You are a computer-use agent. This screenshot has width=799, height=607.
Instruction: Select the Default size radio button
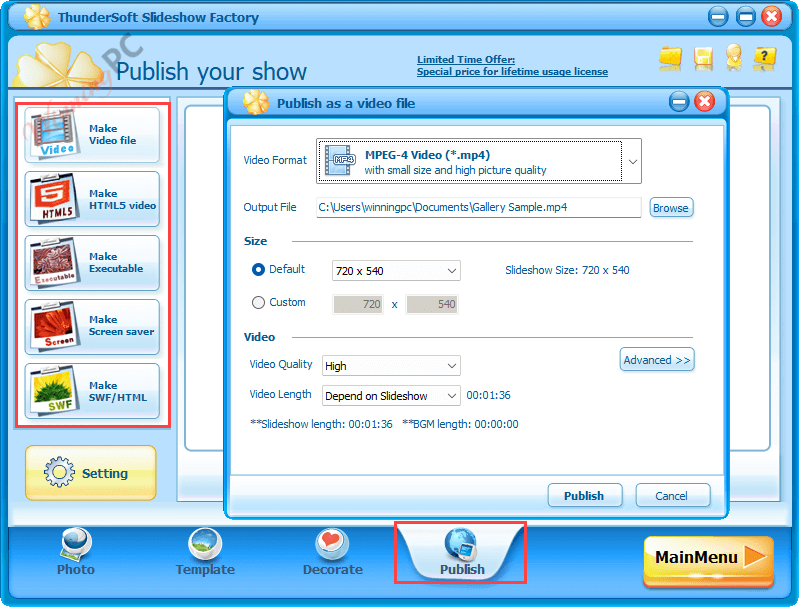point(258,270)
